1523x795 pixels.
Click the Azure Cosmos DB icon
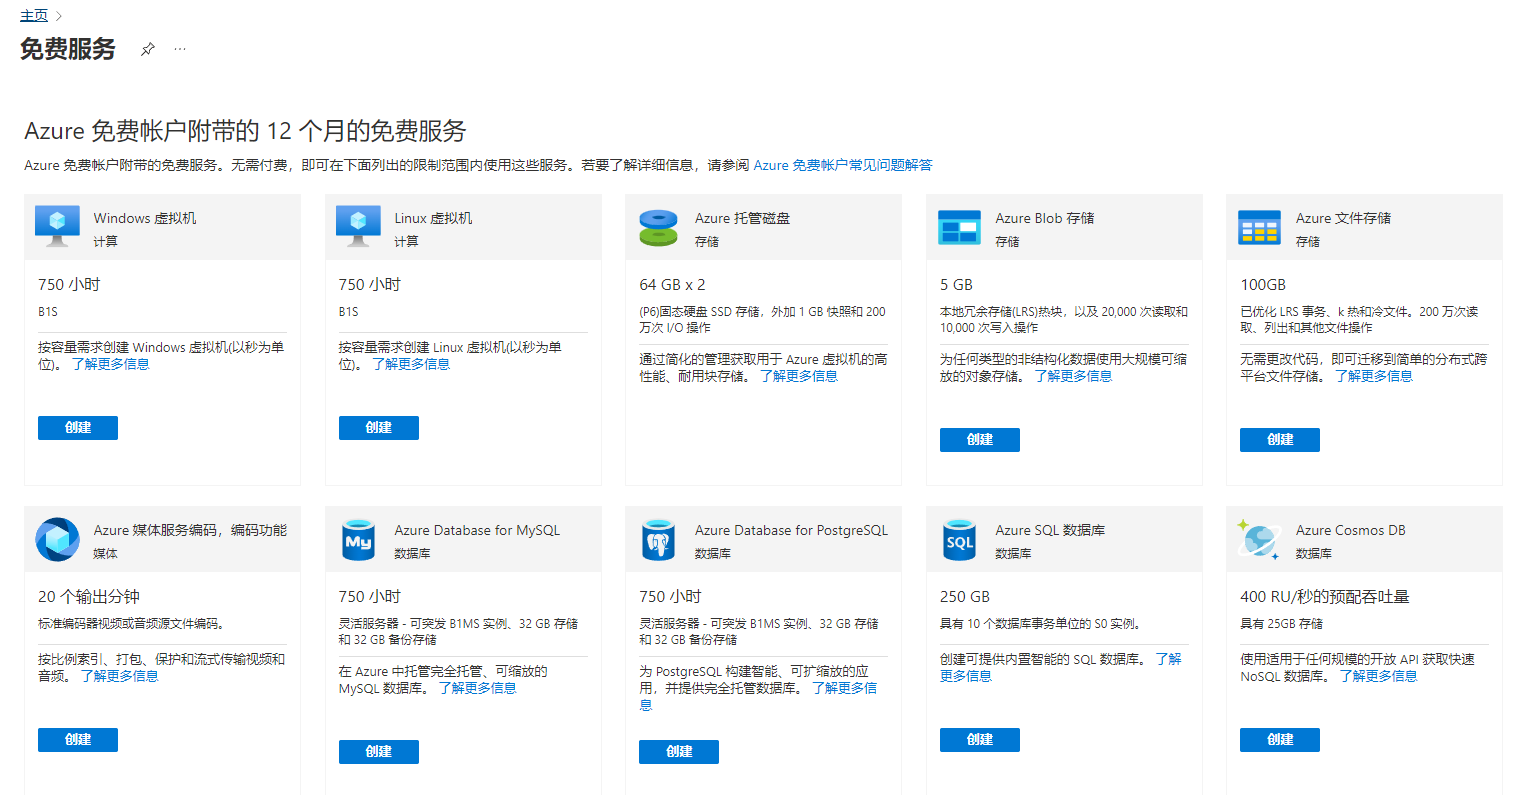pyautogui.click(x=1259, y=539)
